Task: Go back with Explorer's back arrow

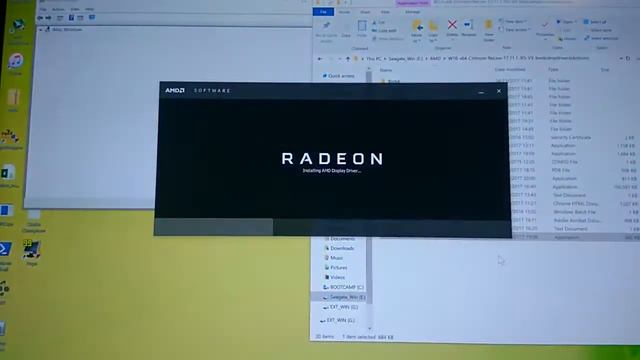Action: point(320,59)
